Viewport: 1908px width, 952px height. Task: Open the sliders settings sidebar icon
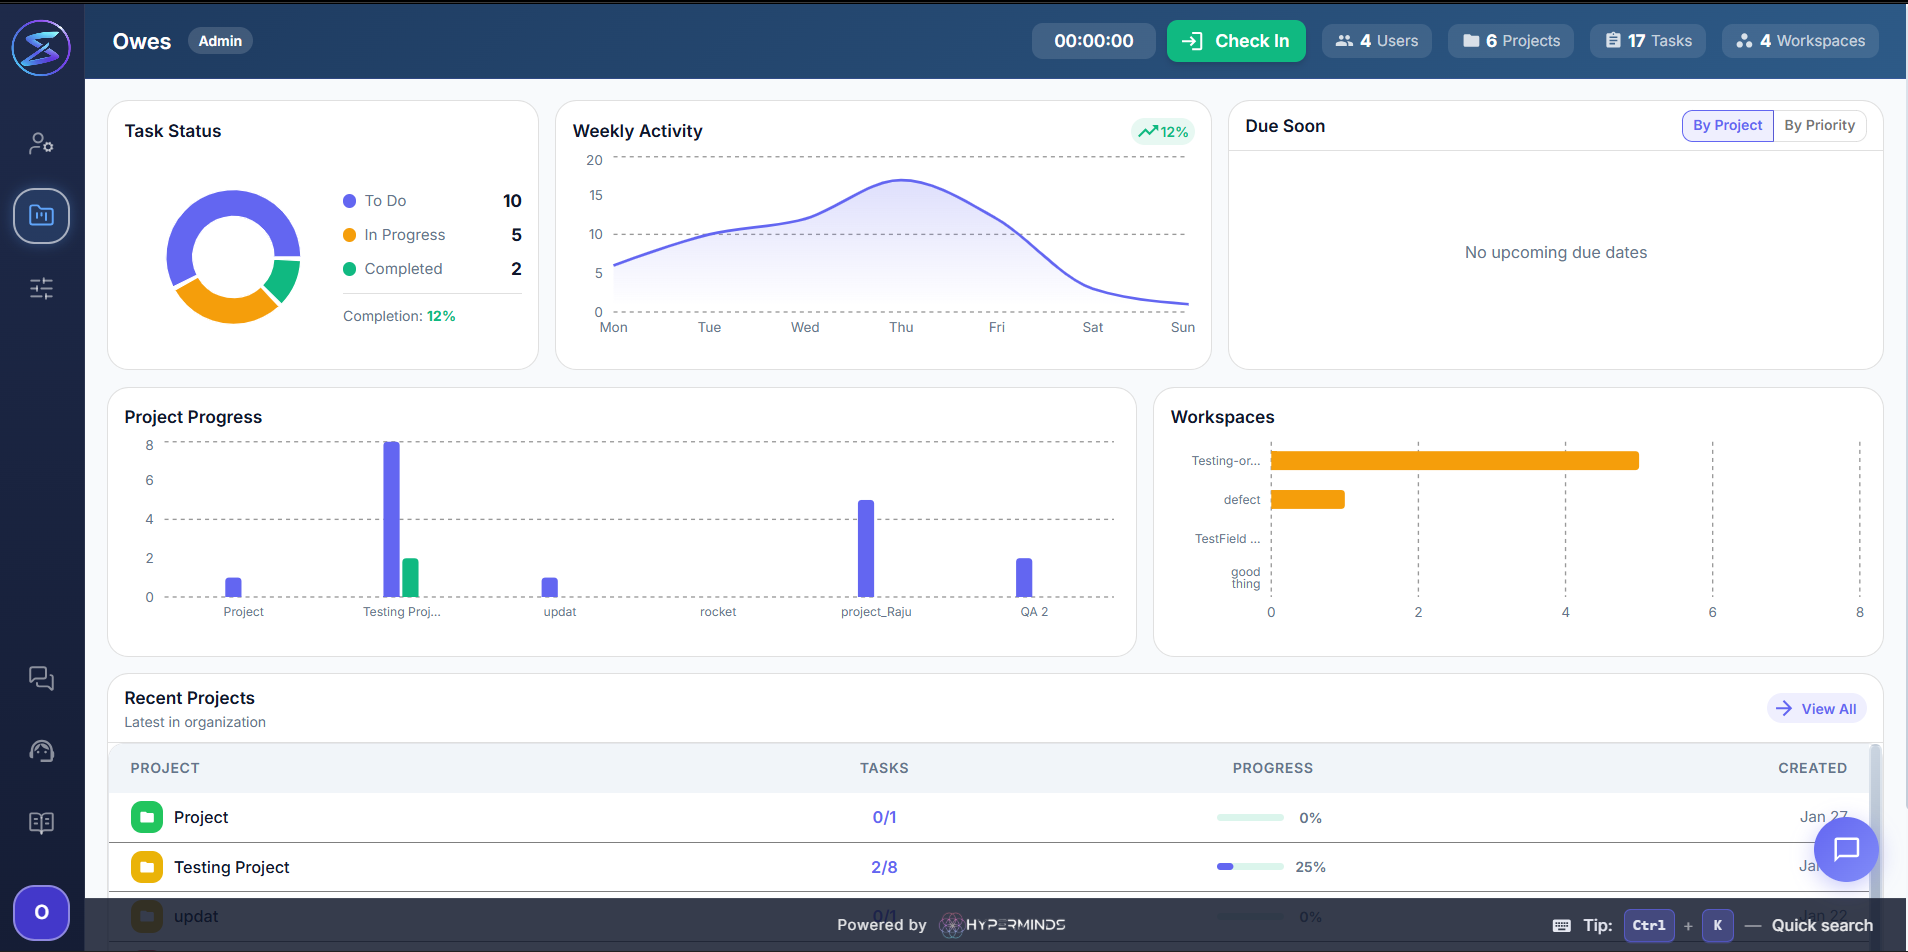[41, 289]
